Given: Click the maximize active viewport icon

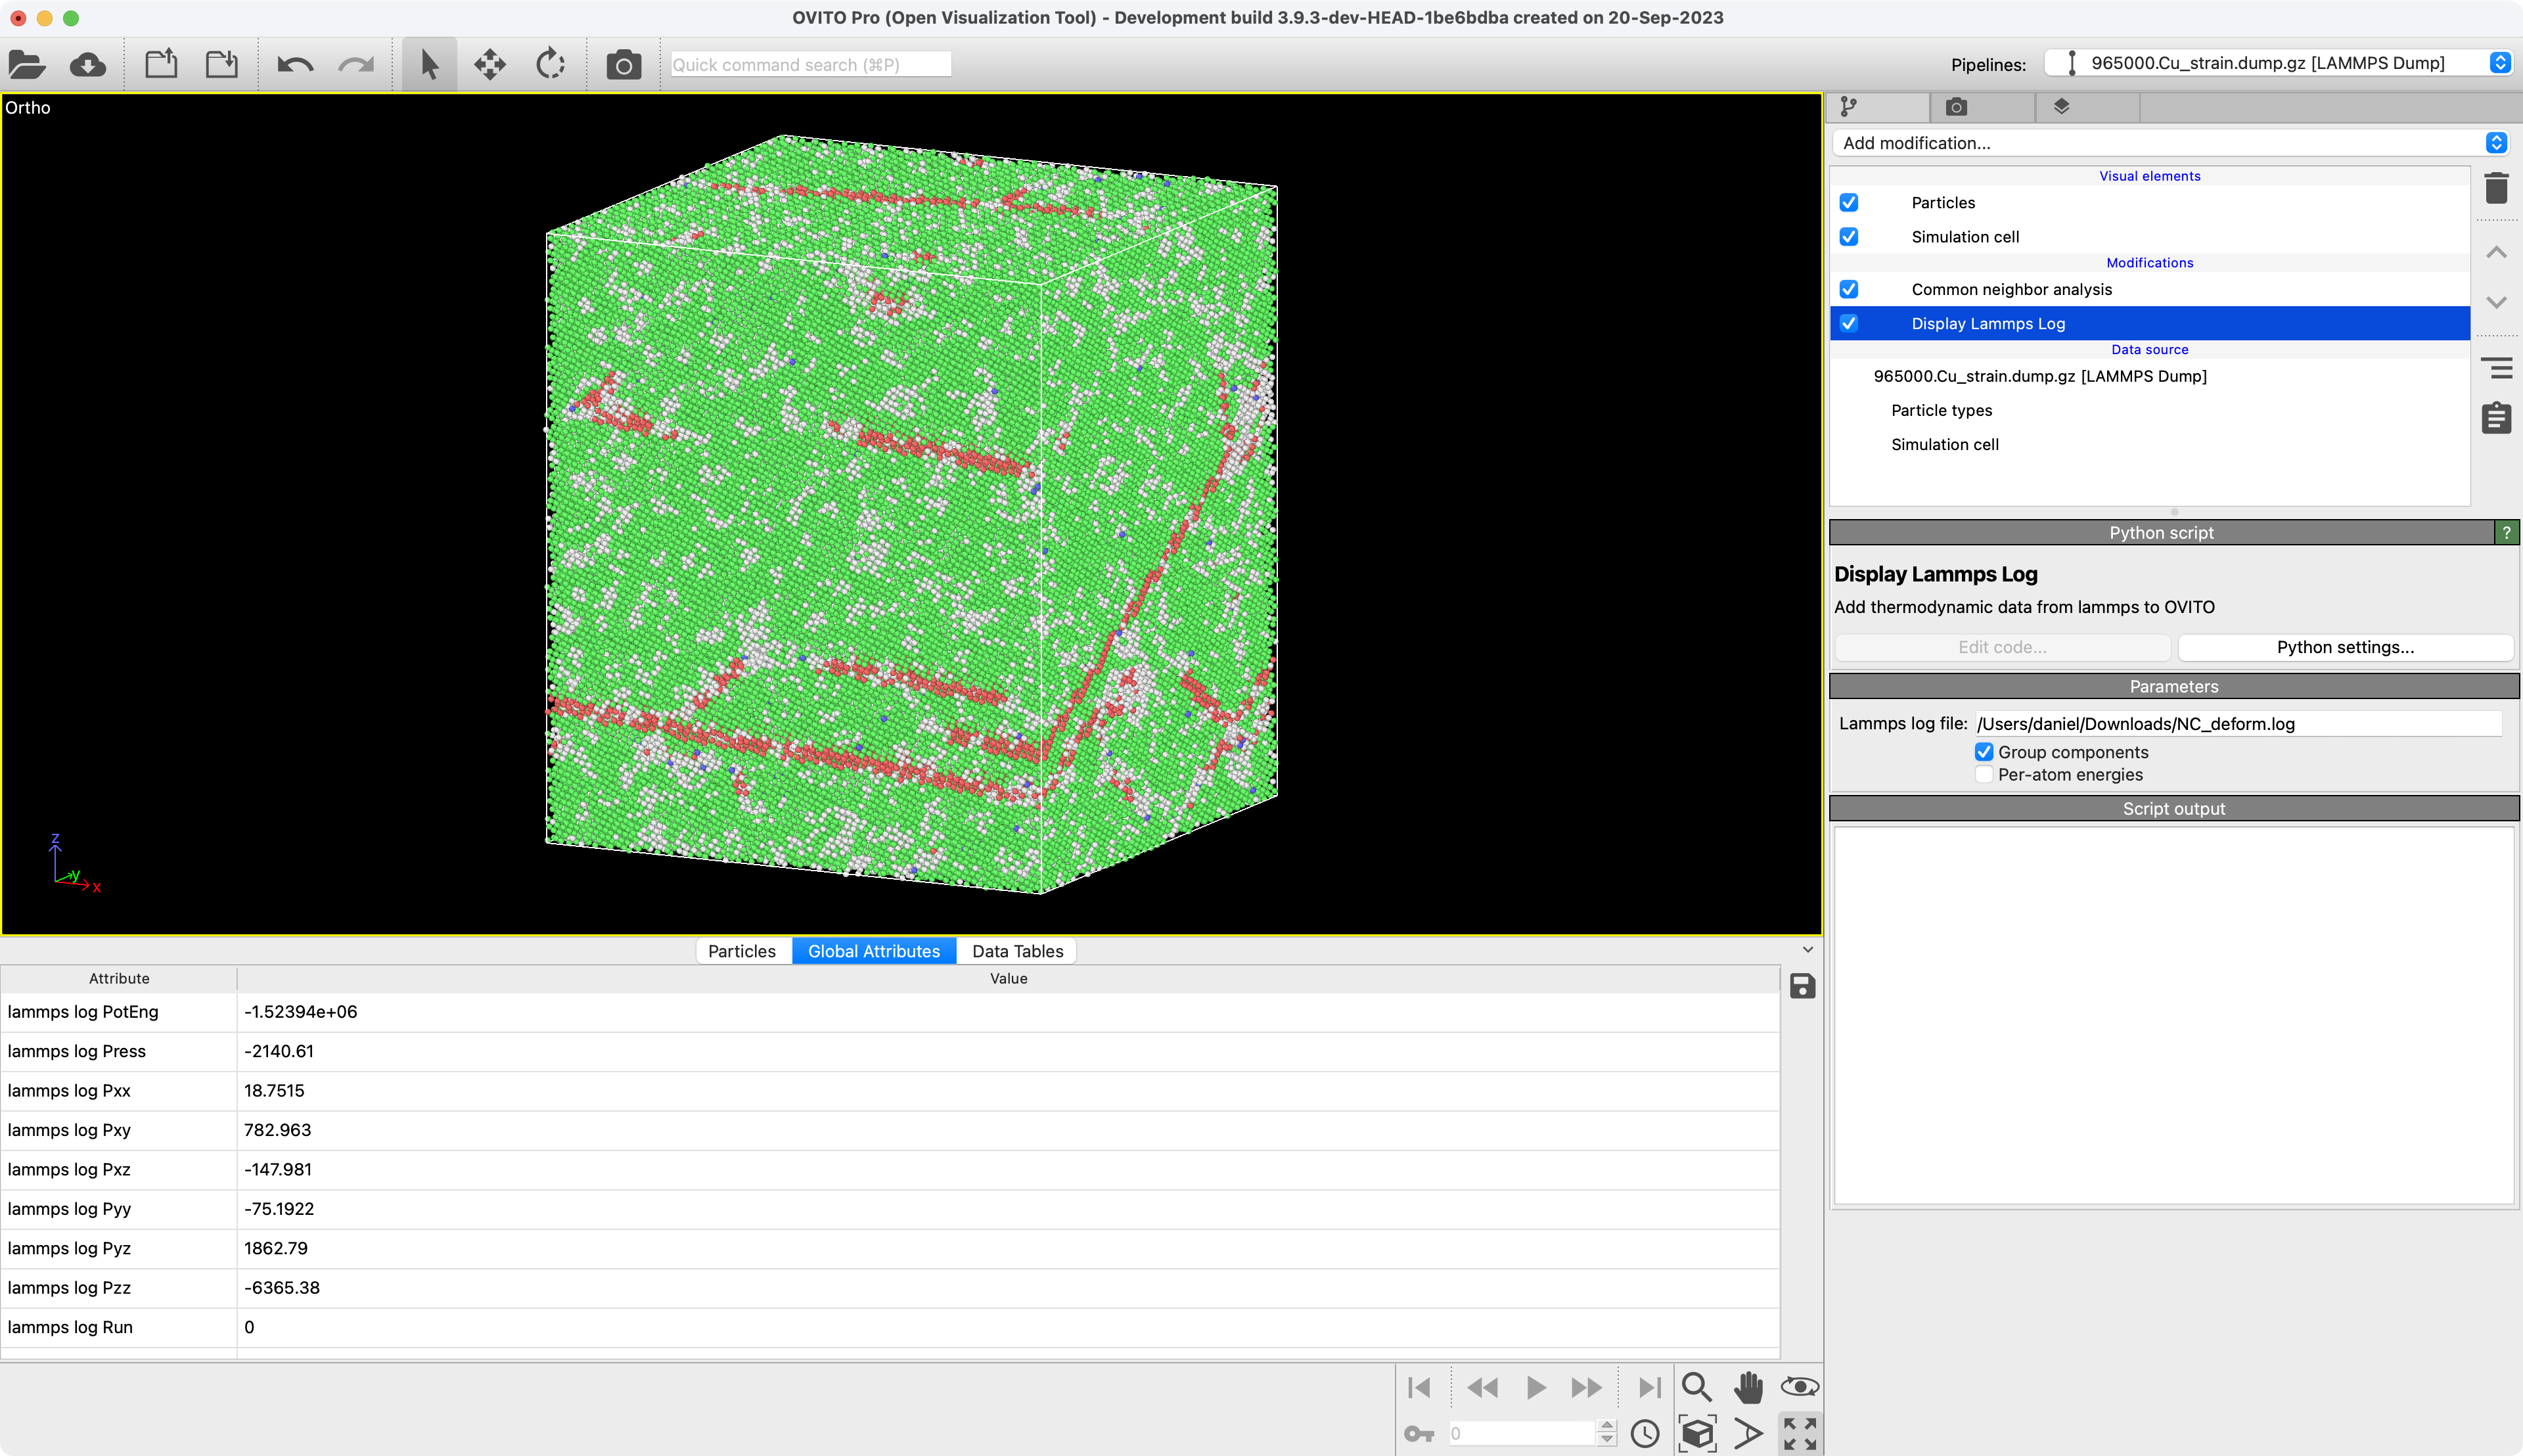Looking at the screenshot, I should (1800, 1434).
